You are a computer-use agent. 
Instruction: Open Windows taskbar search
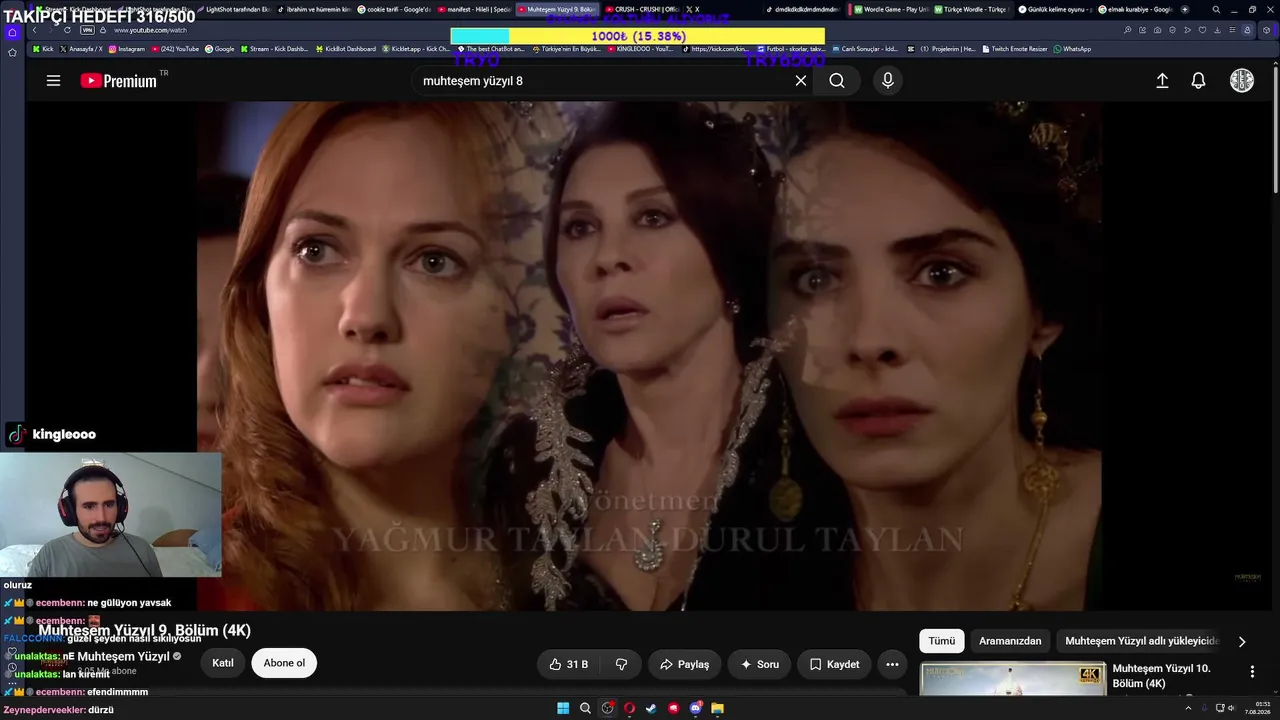585,708
